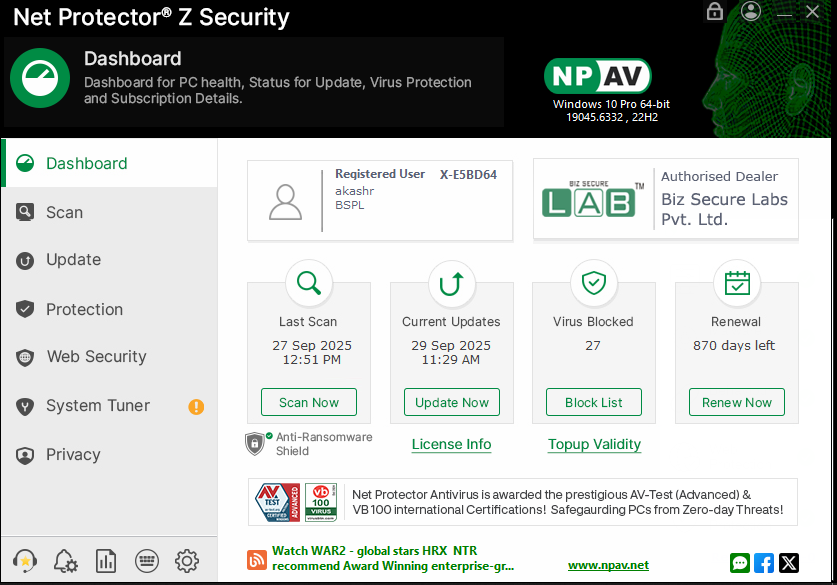Viewport: 837px width, 585px height.
Task: Click the padlock icon in the title bar
Action: click(715, 12)
